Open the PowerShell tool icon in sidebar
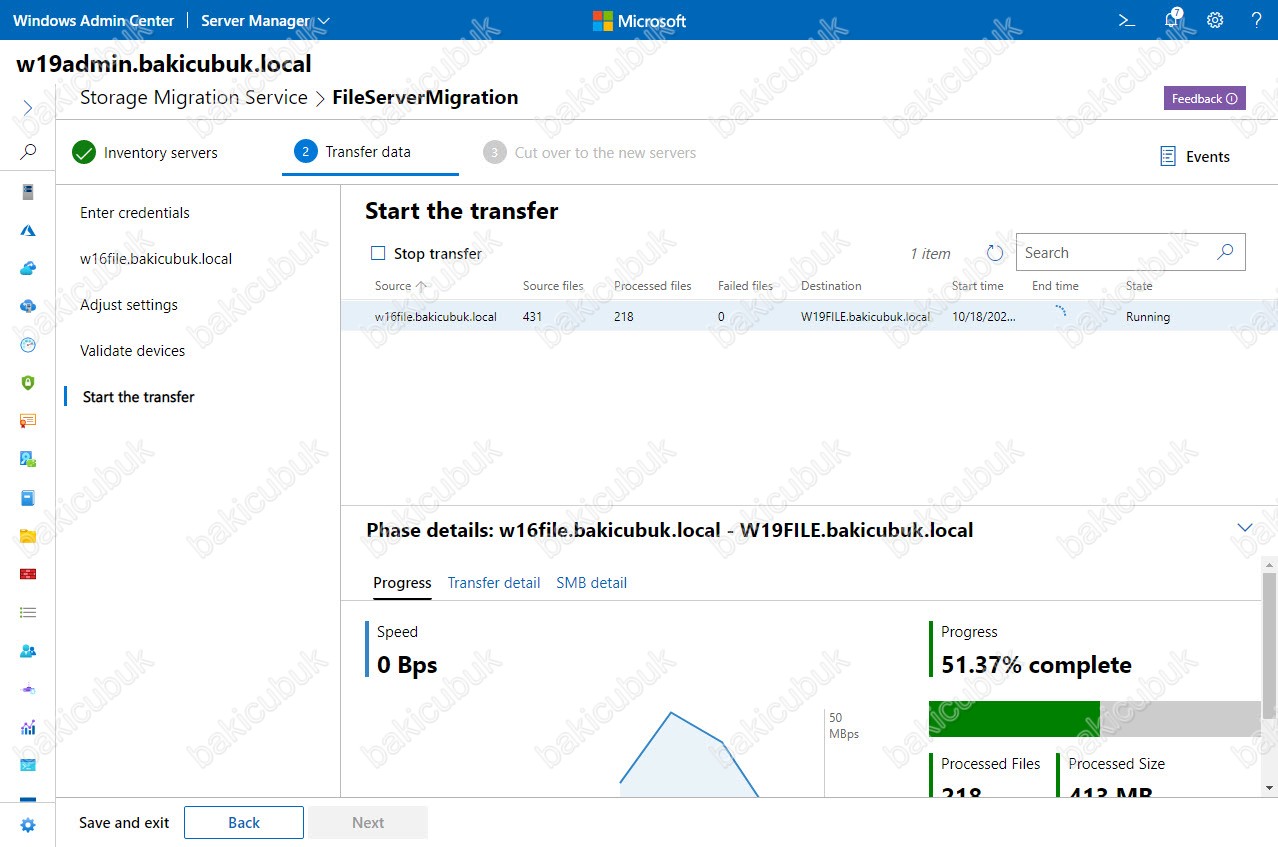This screenshot has height=847, width=1278. click(28, 765)
